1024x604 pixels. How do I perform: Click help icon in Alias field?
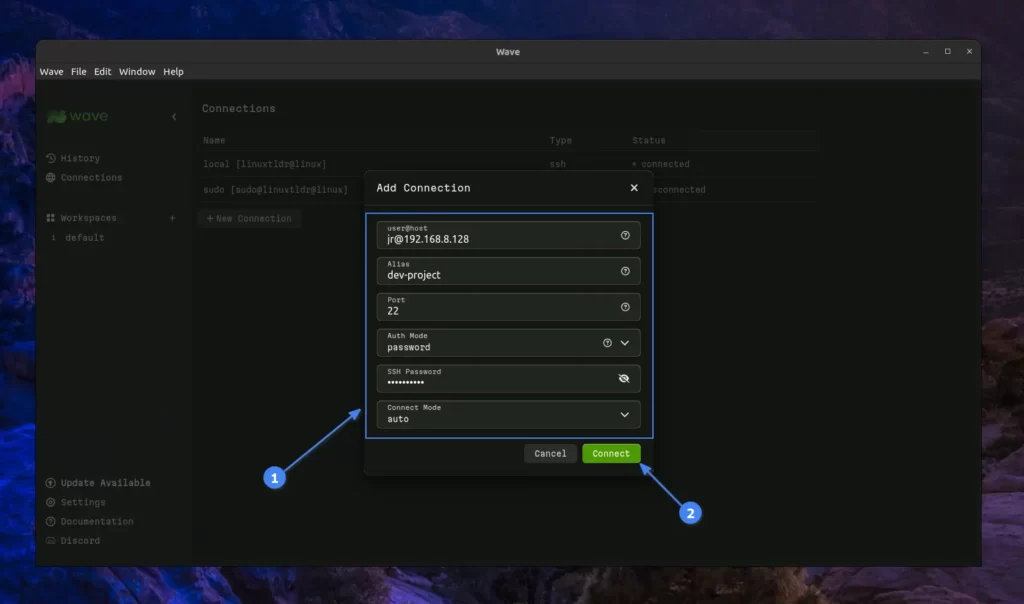point(625,271)
